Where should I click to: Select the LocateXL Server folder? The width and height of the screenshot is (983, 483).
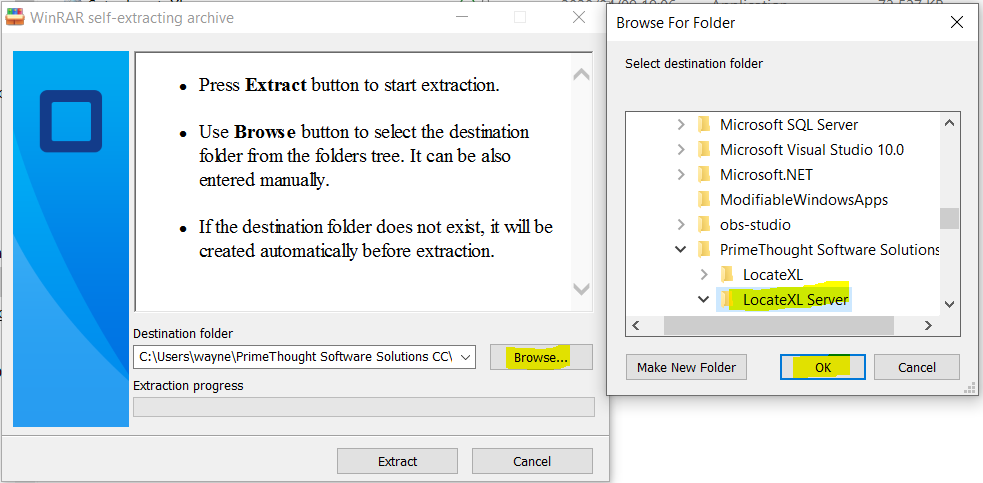coord(795,299)
